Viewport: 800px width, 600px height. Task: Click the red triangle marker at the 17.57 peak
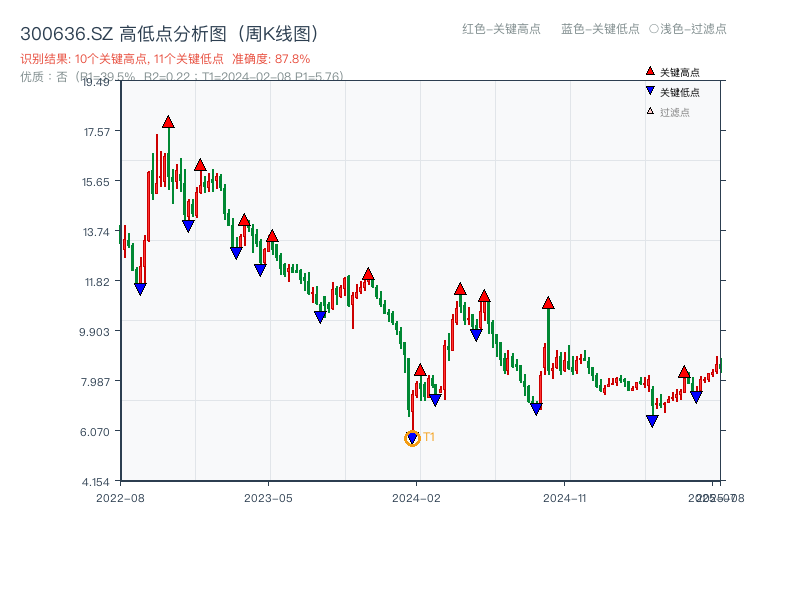click(168, 122)
